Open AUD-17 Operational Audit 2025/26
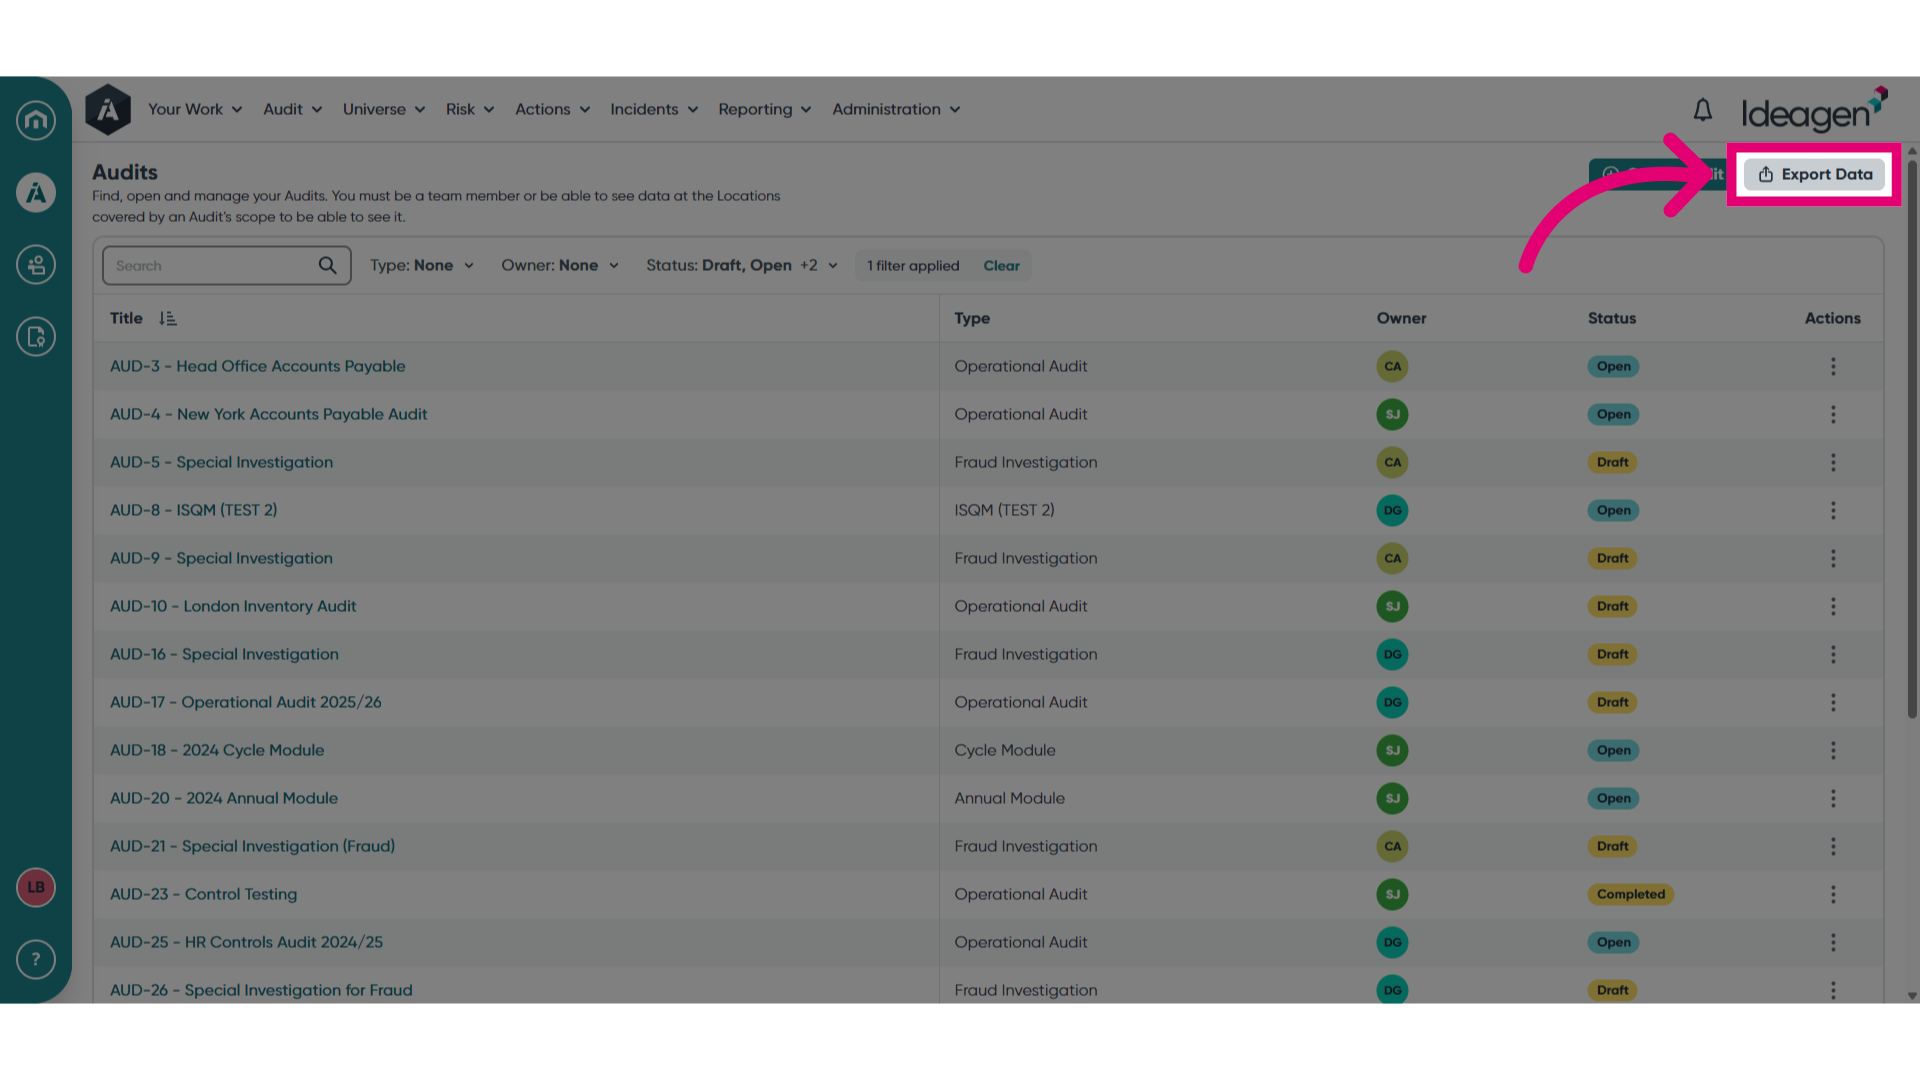Screen dimensions: 1920x1080 point(246,702)
